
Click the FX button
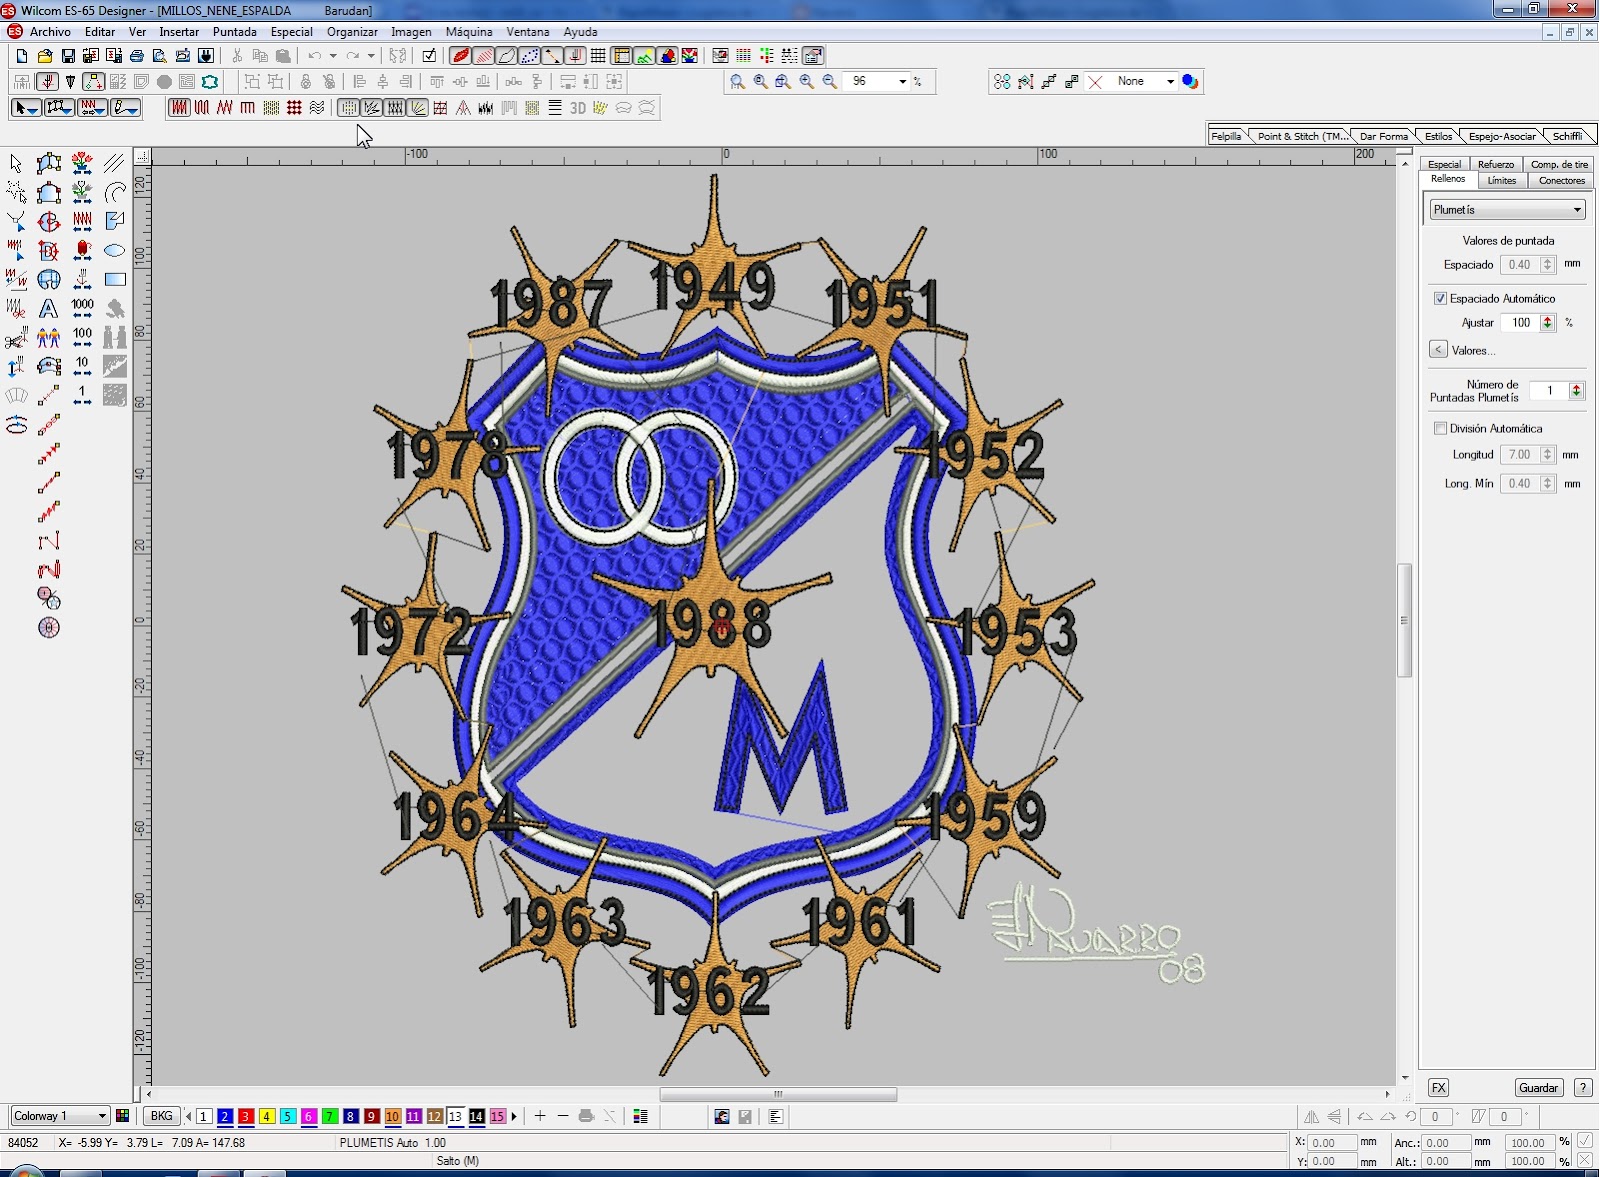click(1438, 1088)
